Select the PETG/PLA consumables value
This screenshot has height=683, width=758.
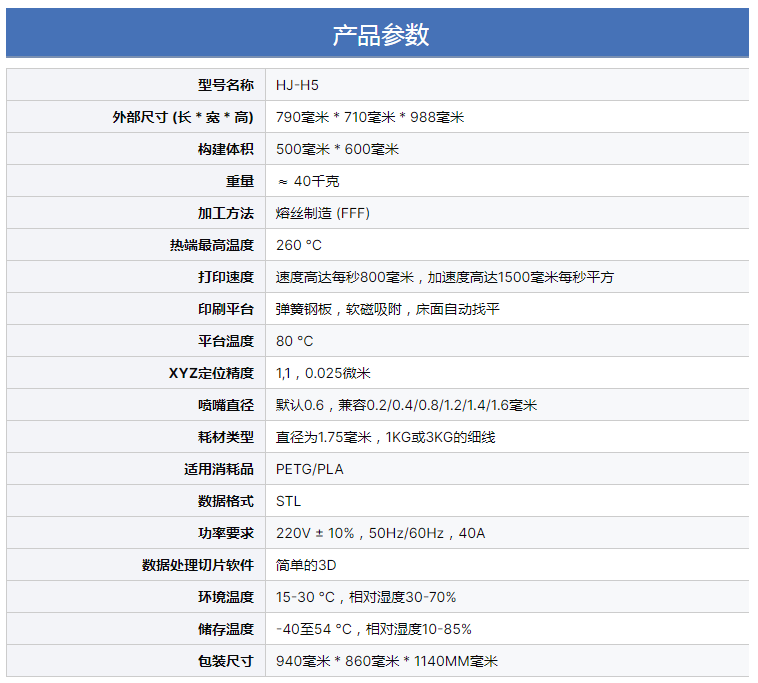pyautogui.click(x=309, y=469)
